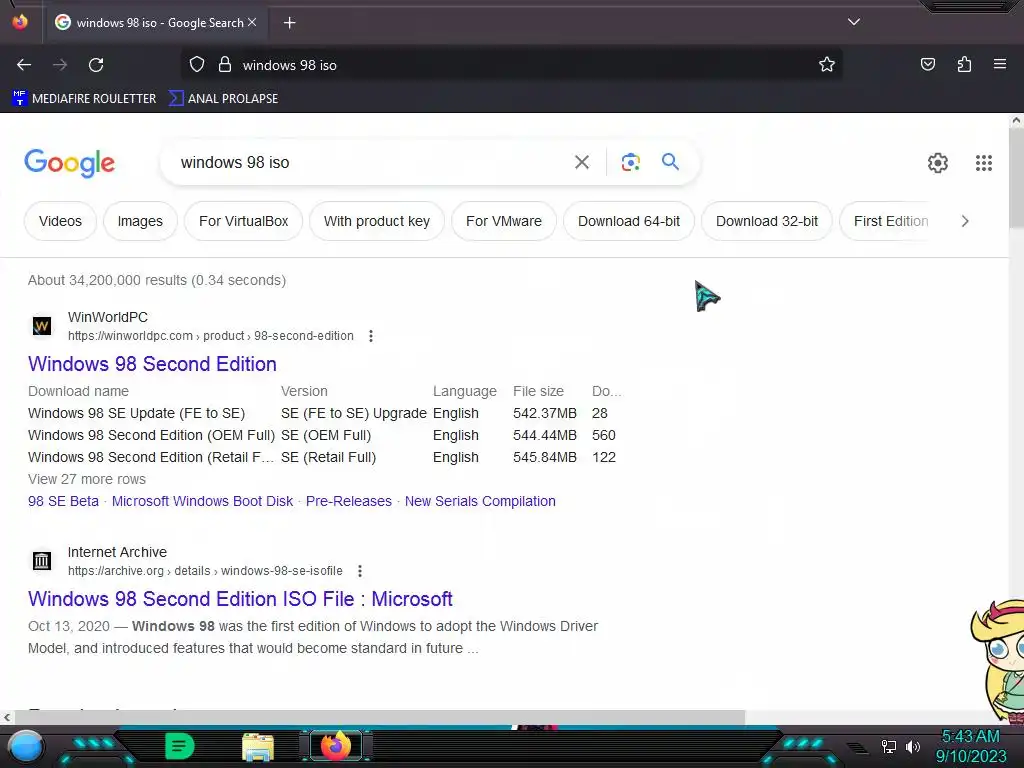The height and width of the screenshot is (768, 1024).
Task: Click the horizontal scrollbar left arrow
Action: pyautogui.click(x=7, y=717)
